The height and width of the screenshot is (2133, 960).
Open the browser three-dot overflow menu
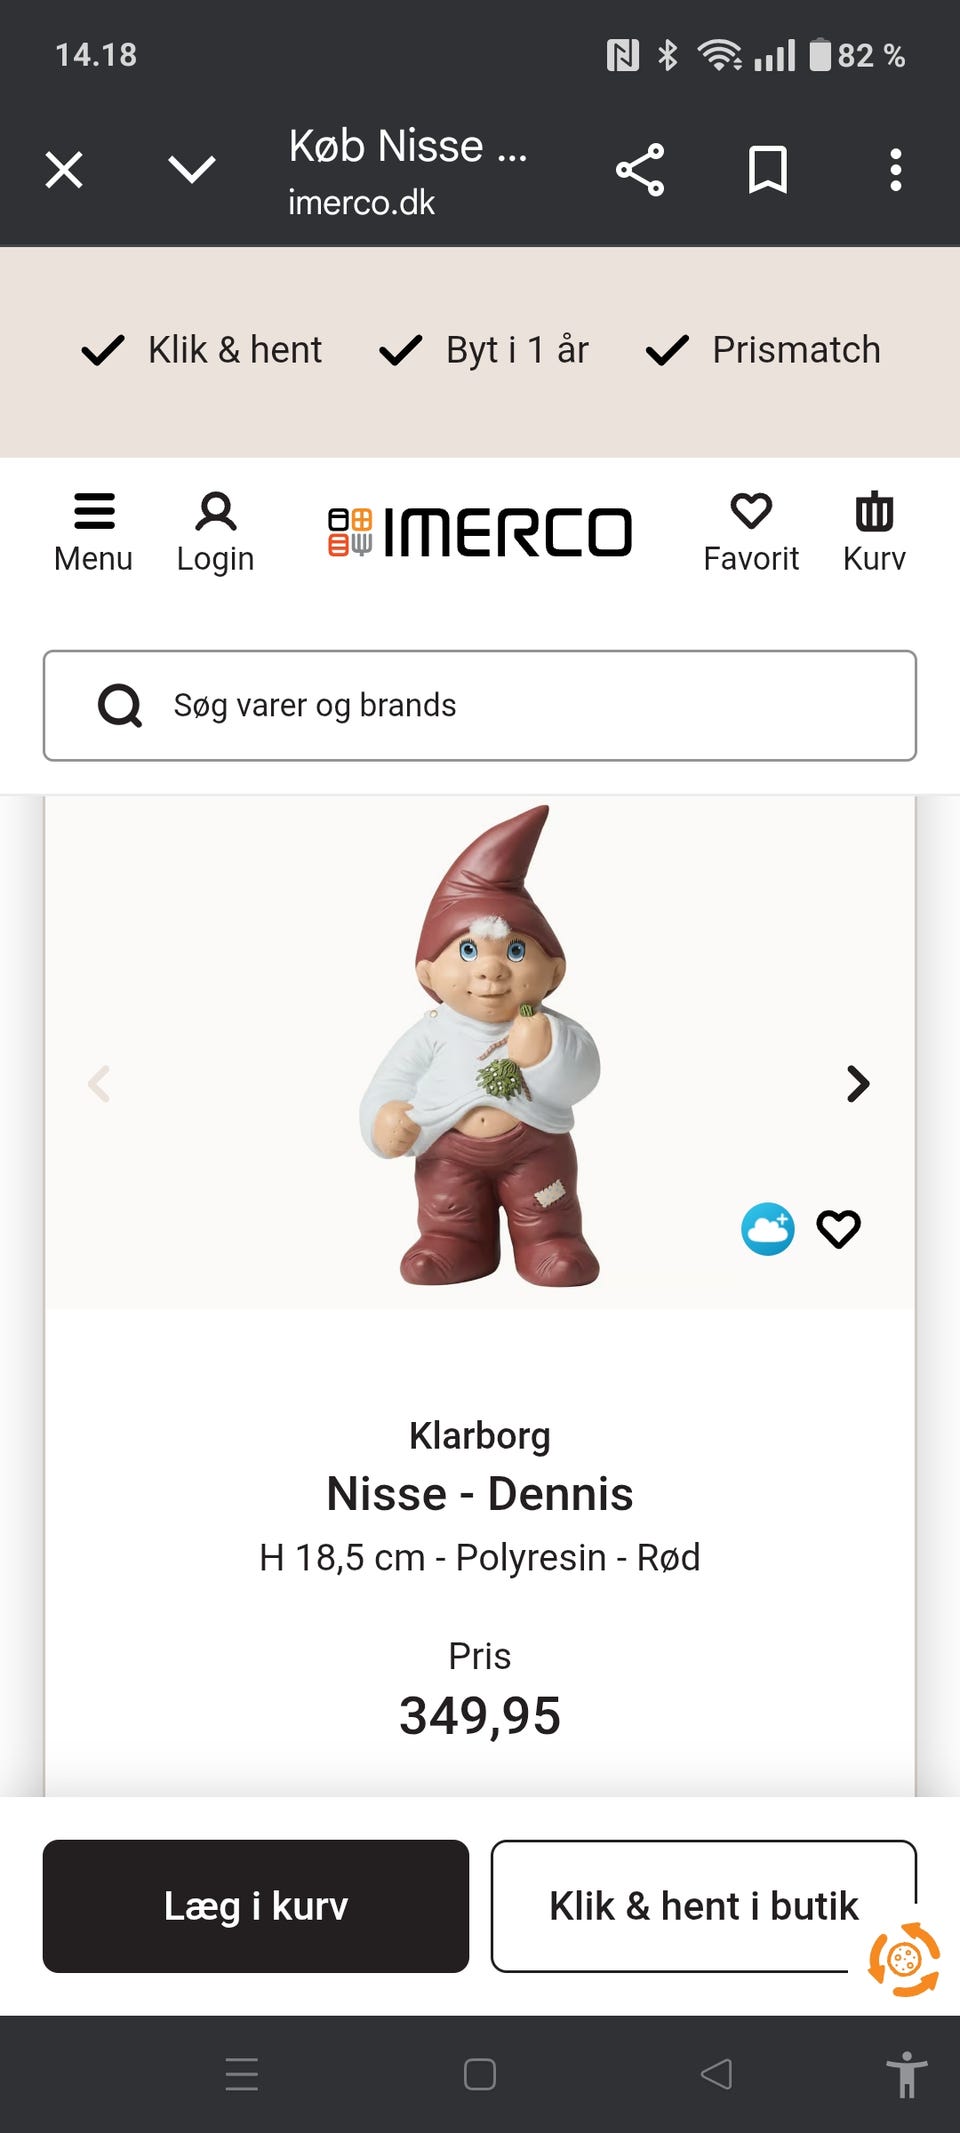click(x=896, y=170)
